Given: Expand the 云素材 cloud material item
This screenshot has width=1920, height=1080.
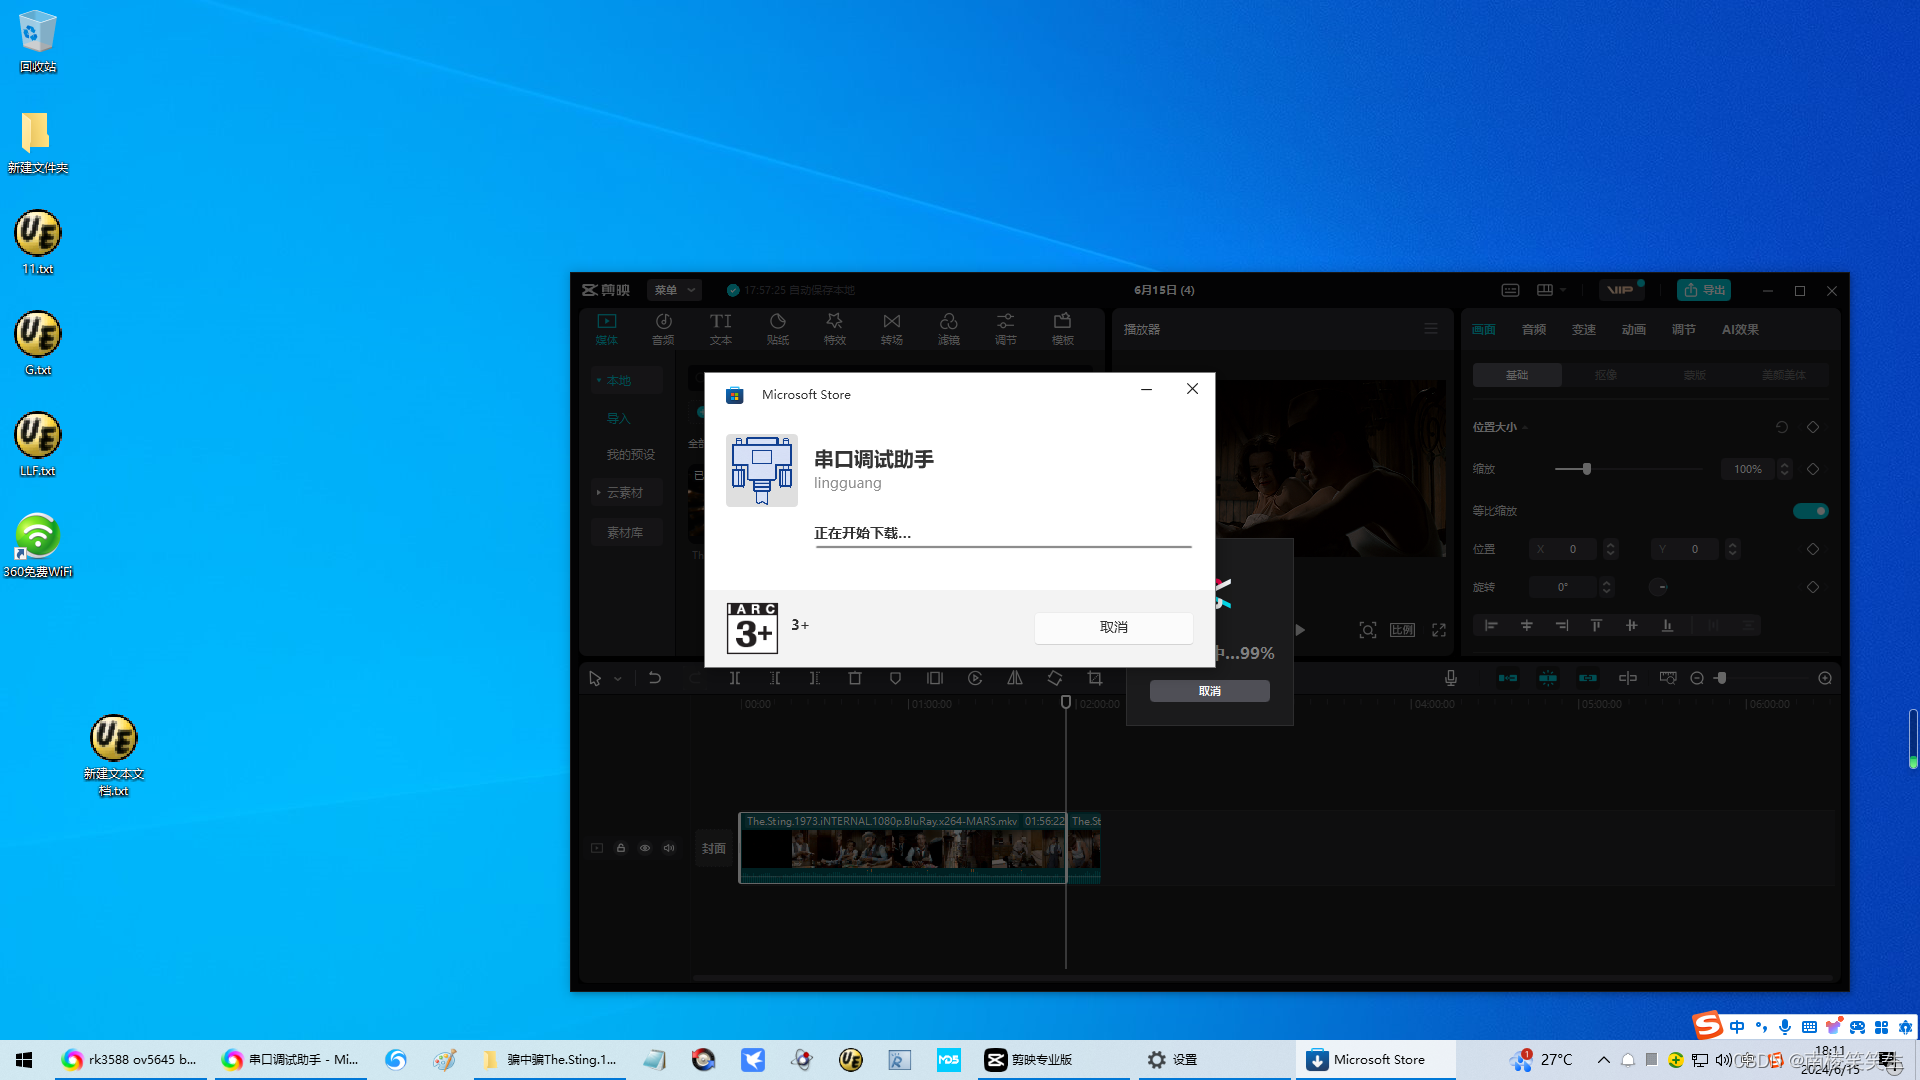Looking at the screenshot, I should [x=626, y=492].
